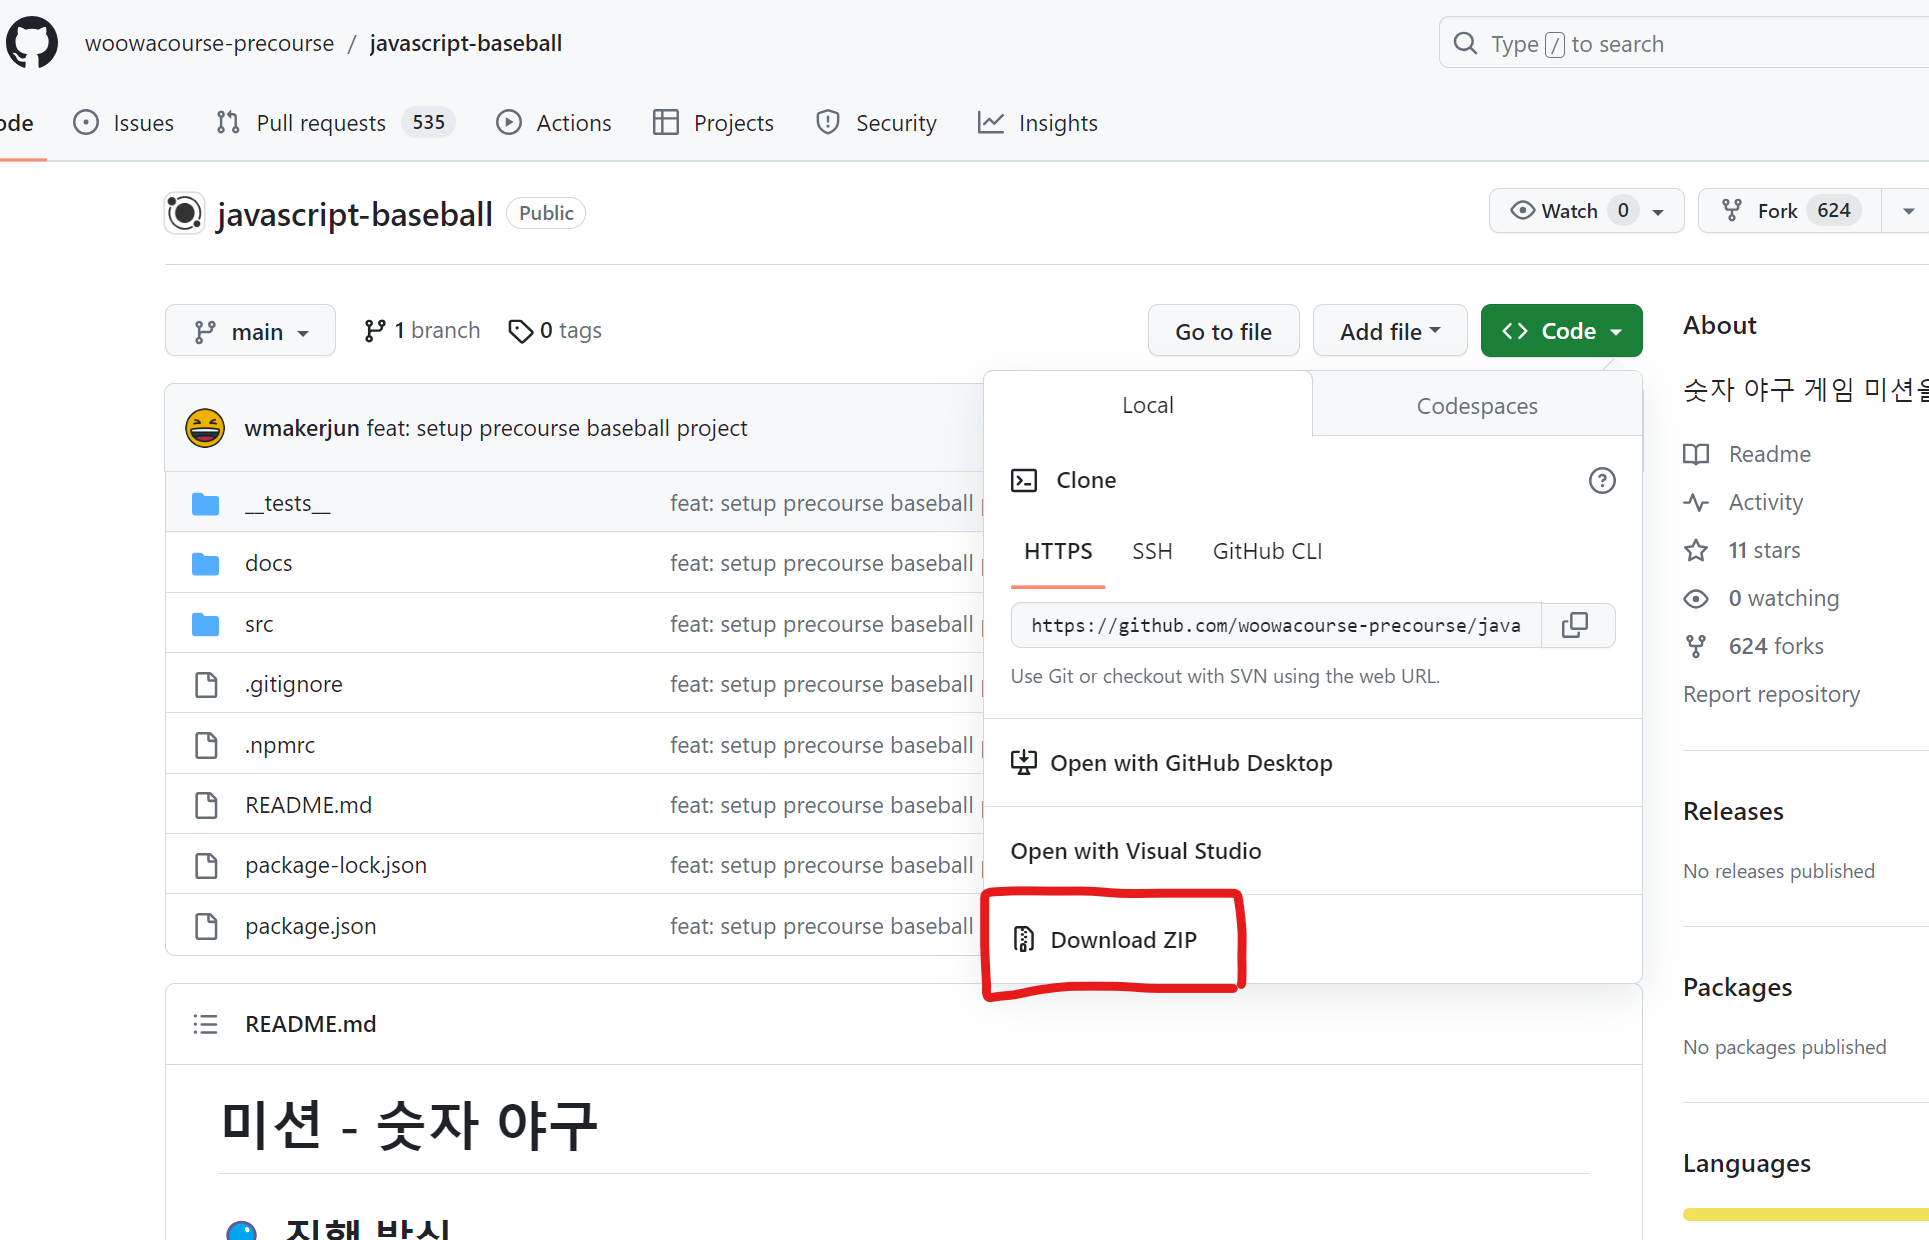
Task: Expand the Add file dropdown
Action: pos(1390,330)
